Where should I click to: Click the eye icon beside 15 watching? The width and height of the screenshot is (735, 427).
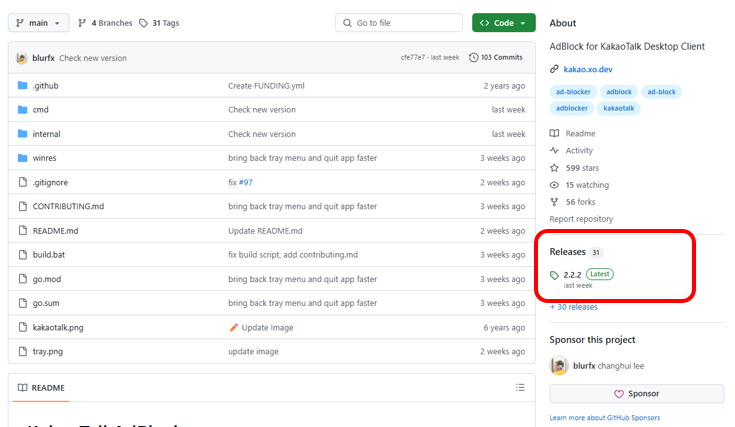(x=554, y=185)
